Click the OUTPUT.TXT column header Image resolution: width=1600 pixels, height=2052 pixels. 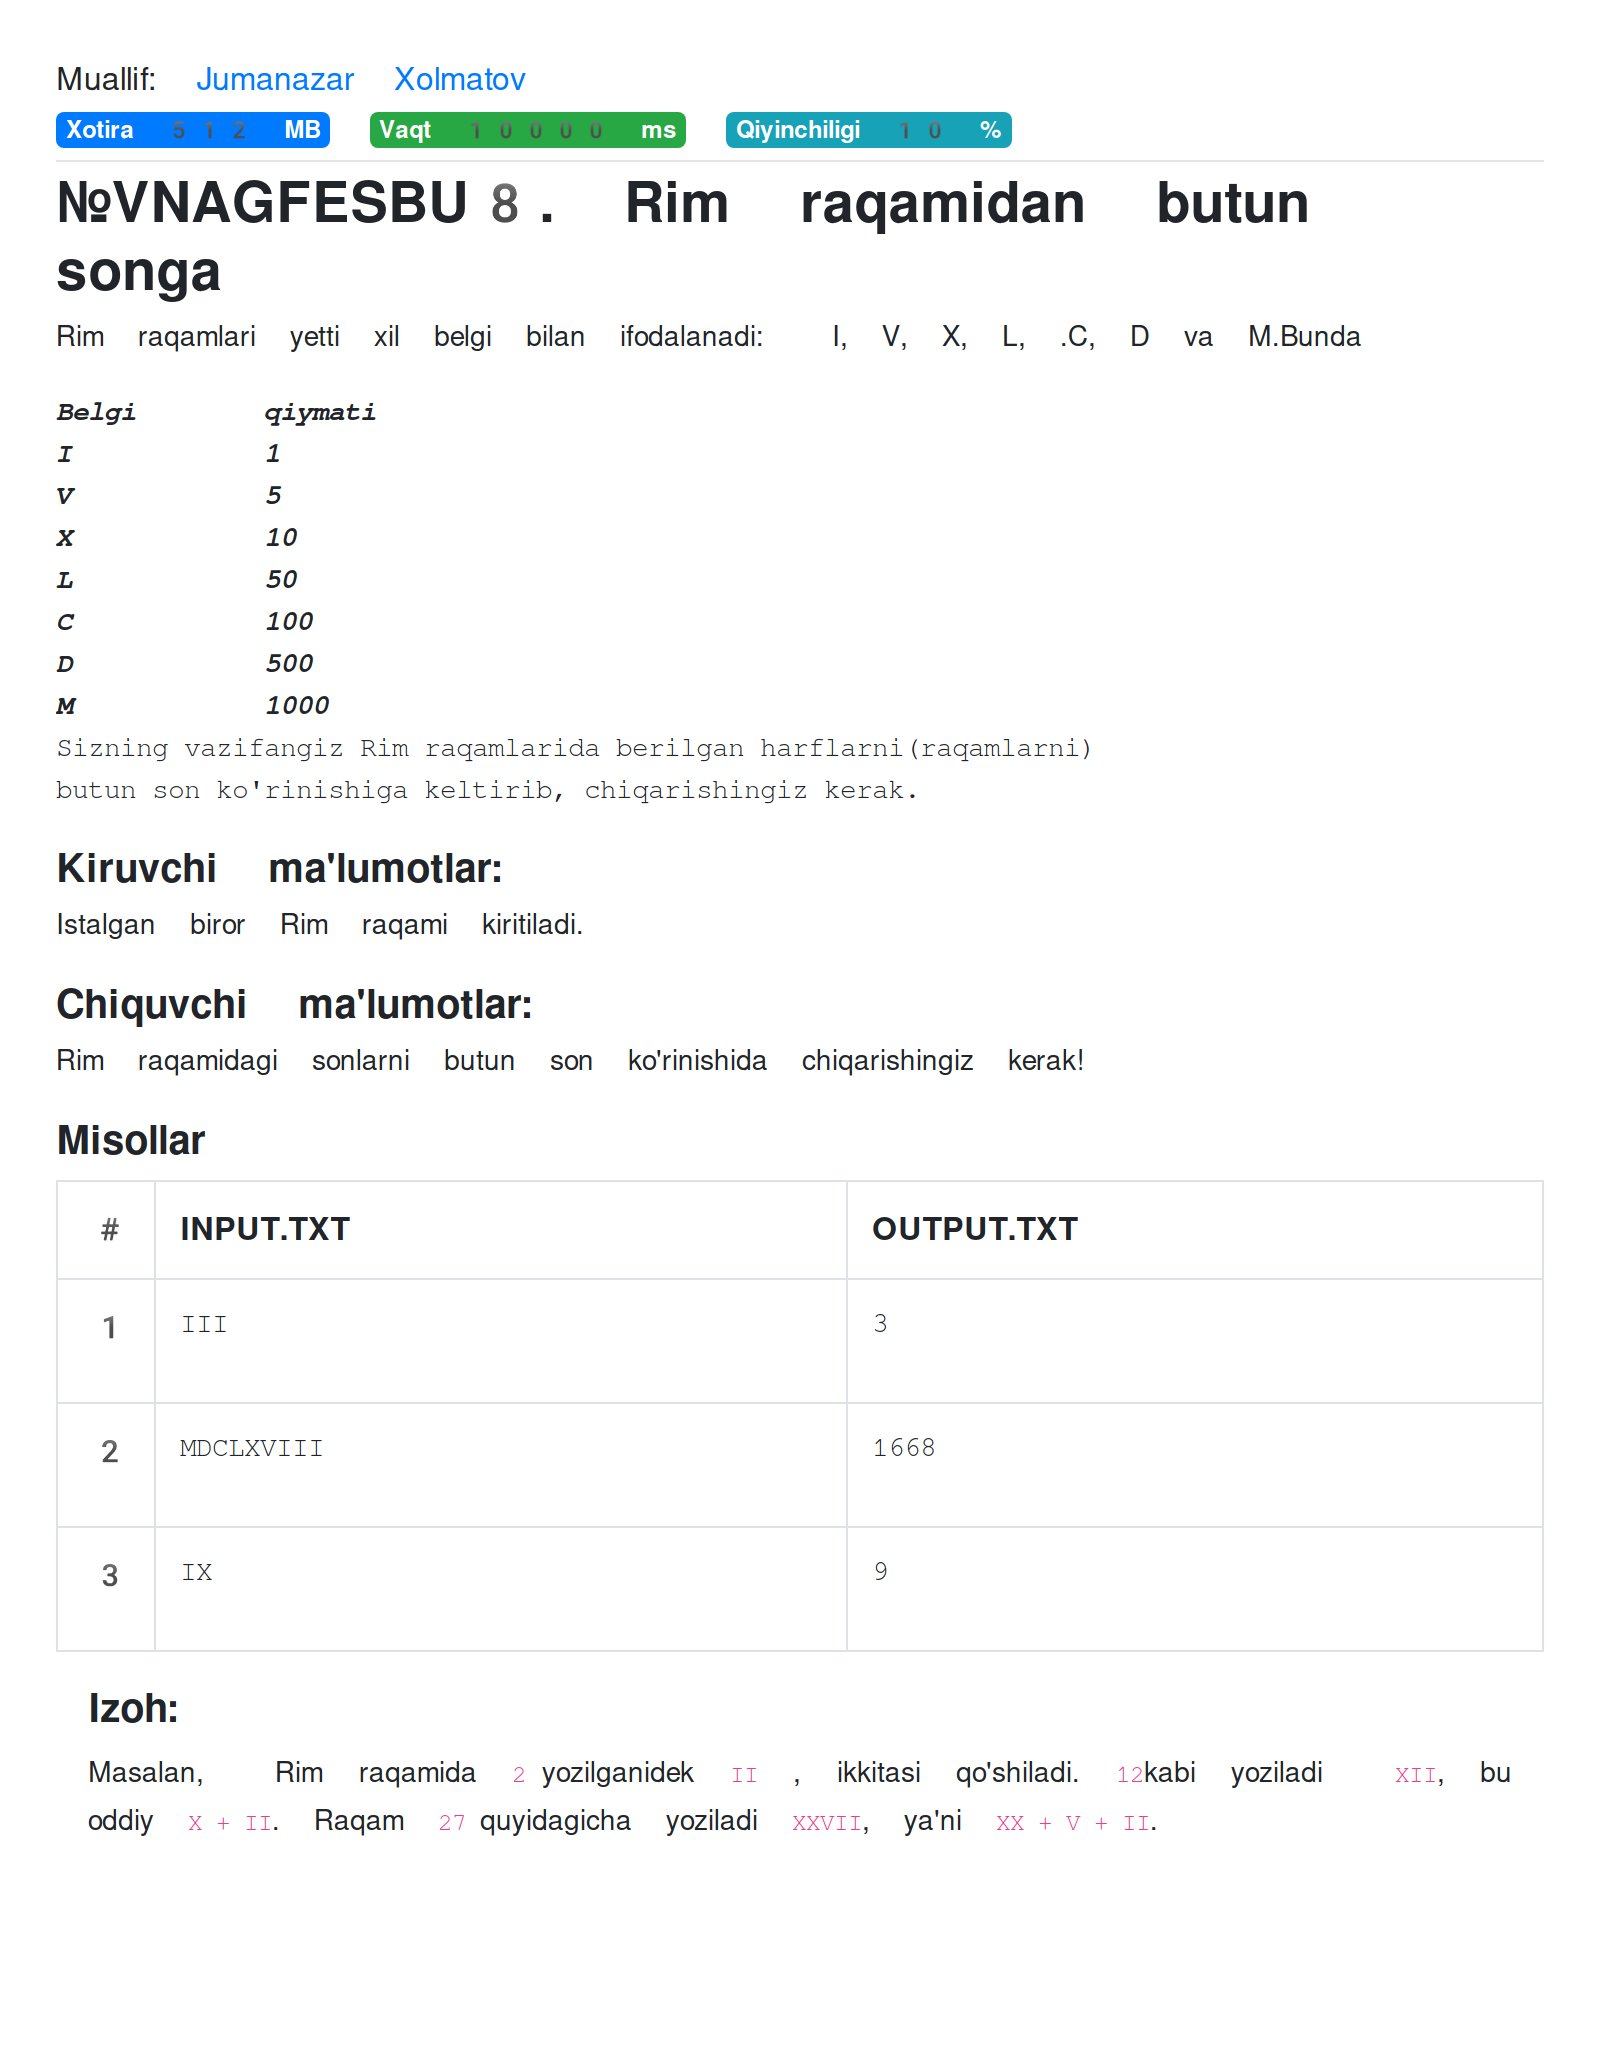974,1229
